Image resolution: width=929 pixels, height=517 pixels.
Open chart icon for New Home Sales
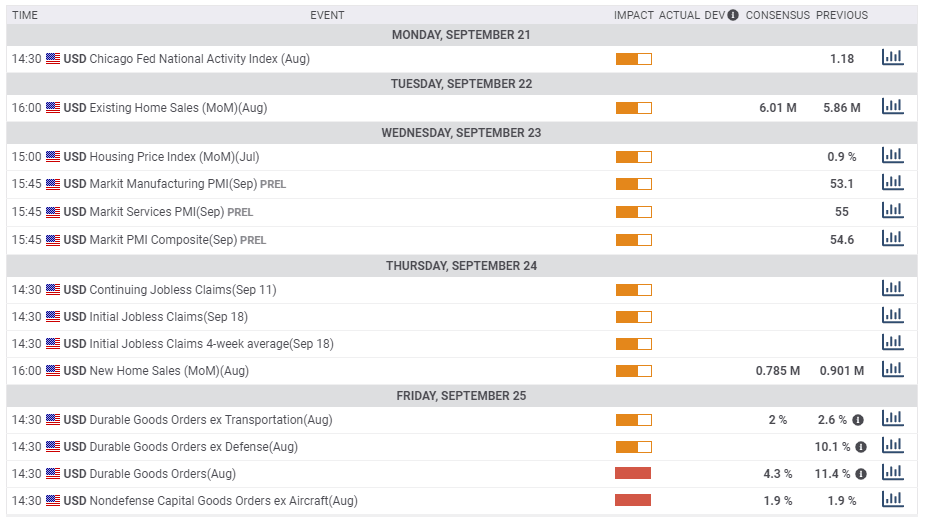[892, 370]
